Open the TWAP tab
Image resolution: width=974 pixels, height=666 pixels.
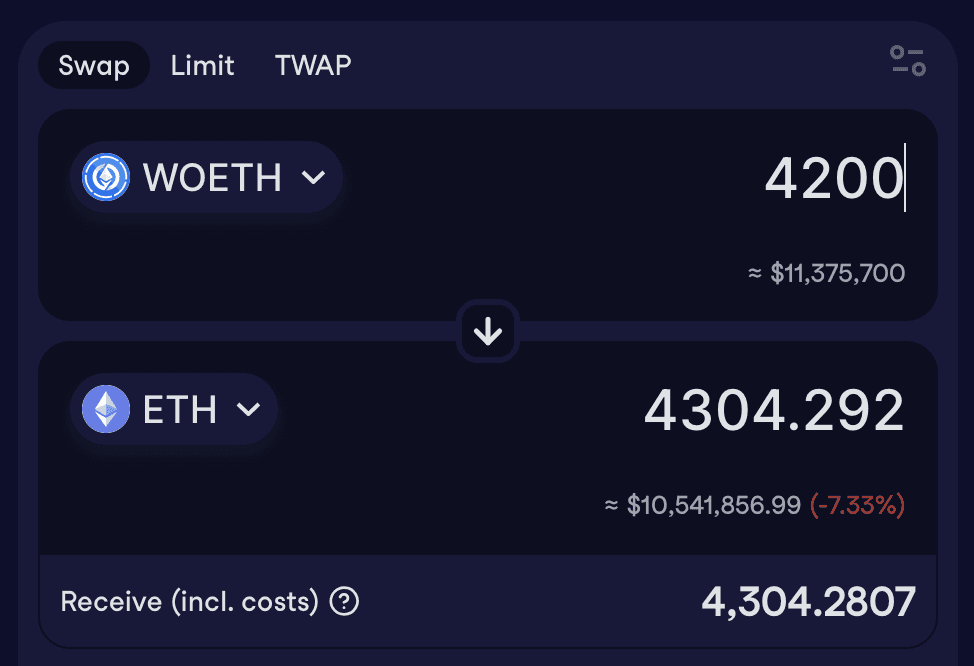(313, 66)
